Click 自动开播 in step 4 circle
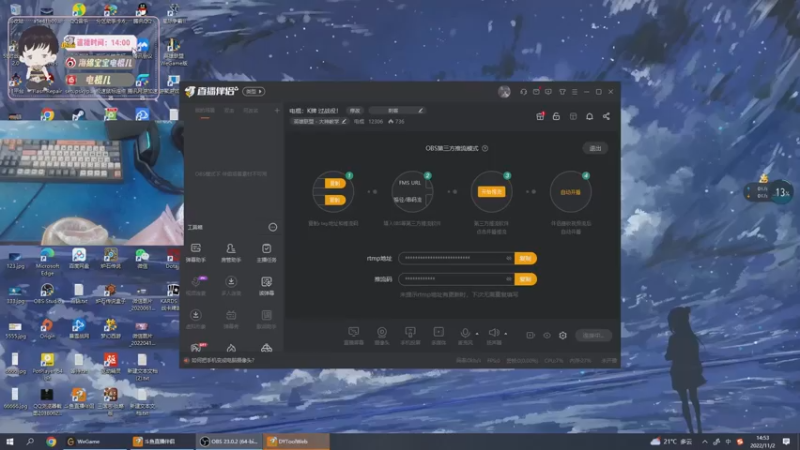Image resolution: width=800 pixels, height=450 pixels. click(570, 192)
